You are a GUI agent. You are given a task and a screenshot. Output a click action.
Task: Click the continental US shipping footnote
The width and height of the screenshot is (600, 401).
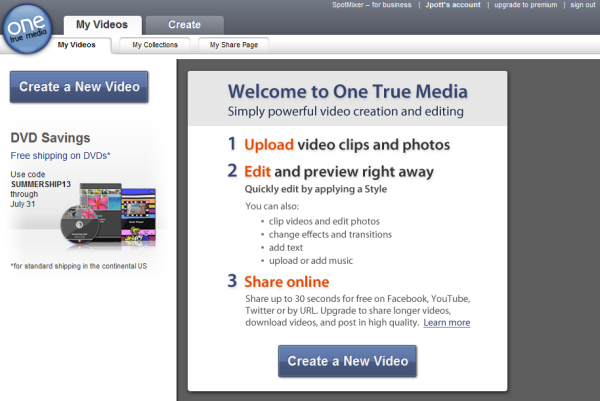(79, 266)
